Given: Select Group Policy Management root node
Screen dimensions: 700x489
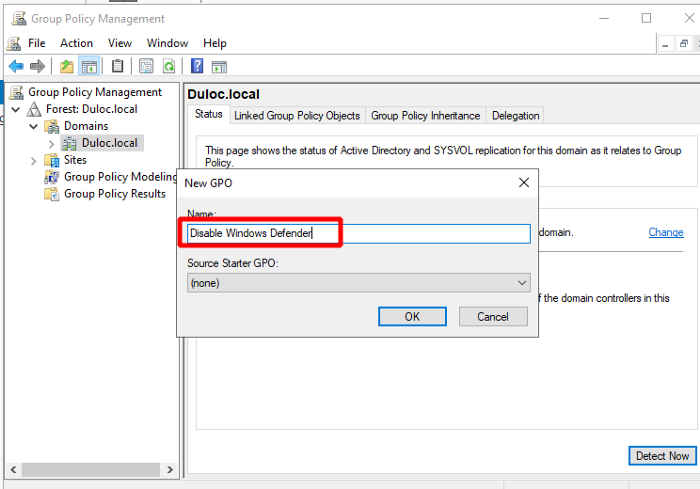Looking at the screenshot, I should 95,92.
